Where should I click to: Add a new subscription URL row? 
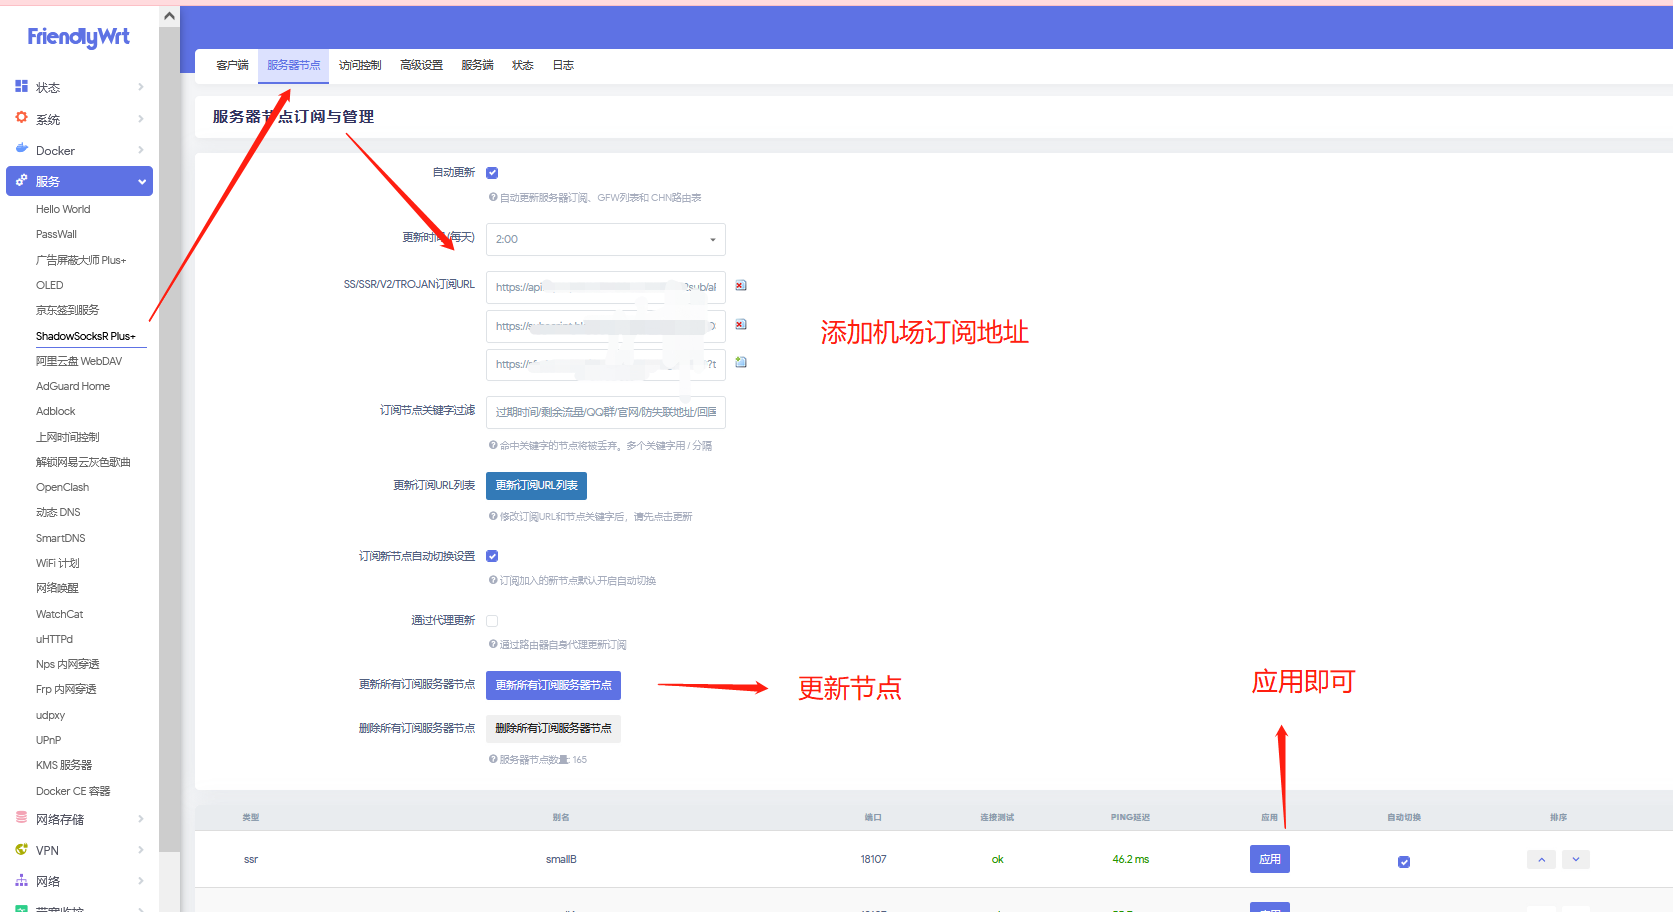[x=741, y=362]
